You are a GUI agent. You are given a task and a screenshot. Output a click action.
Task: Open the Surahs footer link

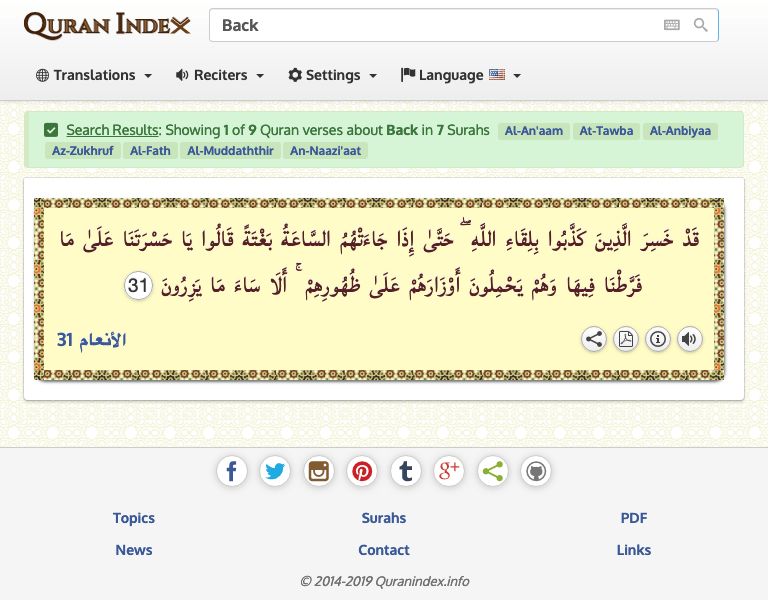384,518
